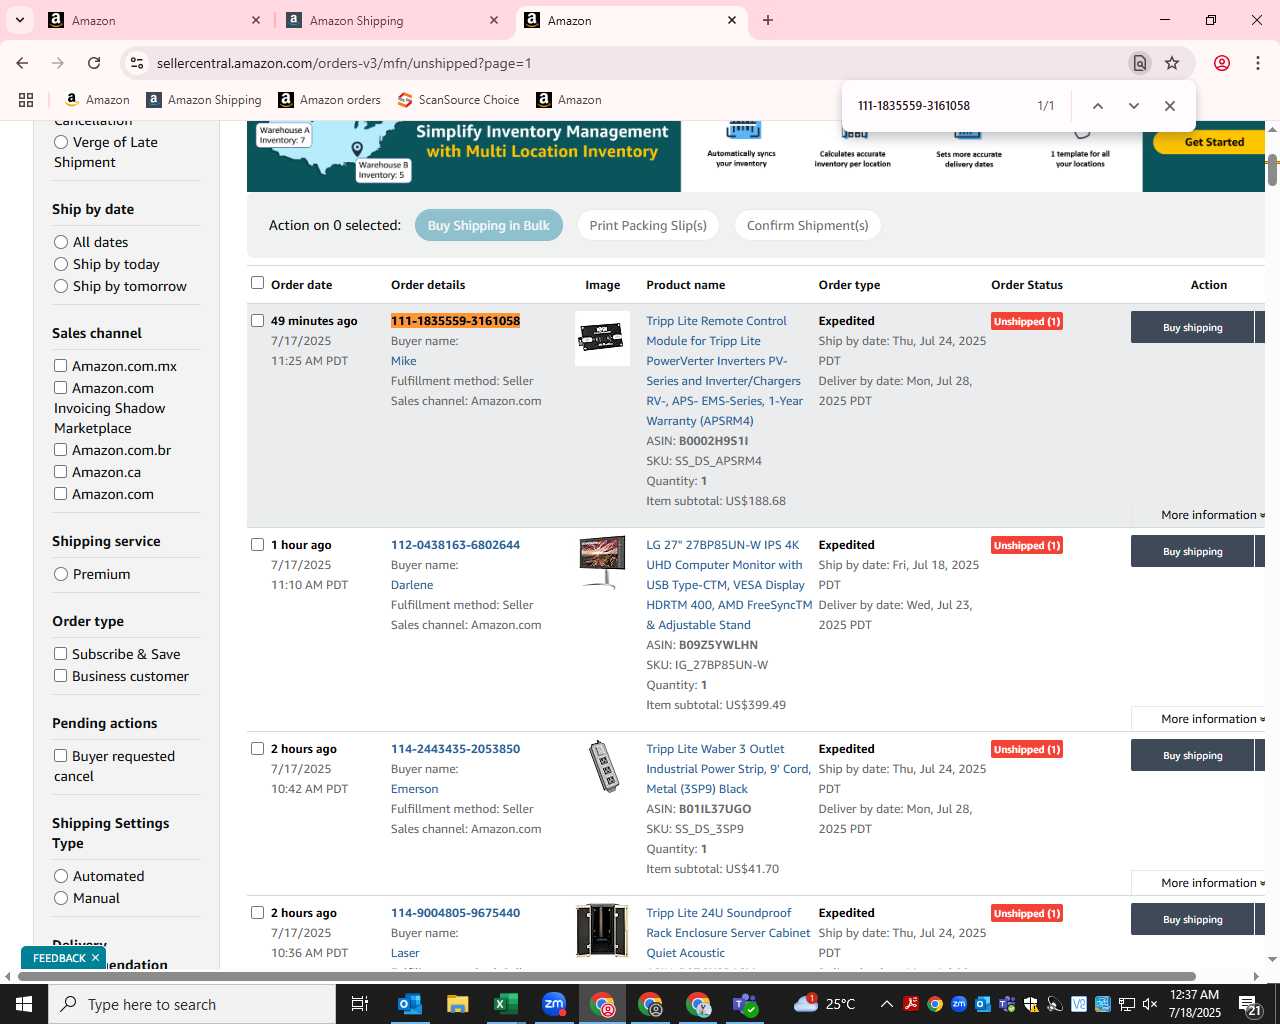
Task: Expand More information for Emerson's order
Action: pyautogui.click(x=1212, y=883)
